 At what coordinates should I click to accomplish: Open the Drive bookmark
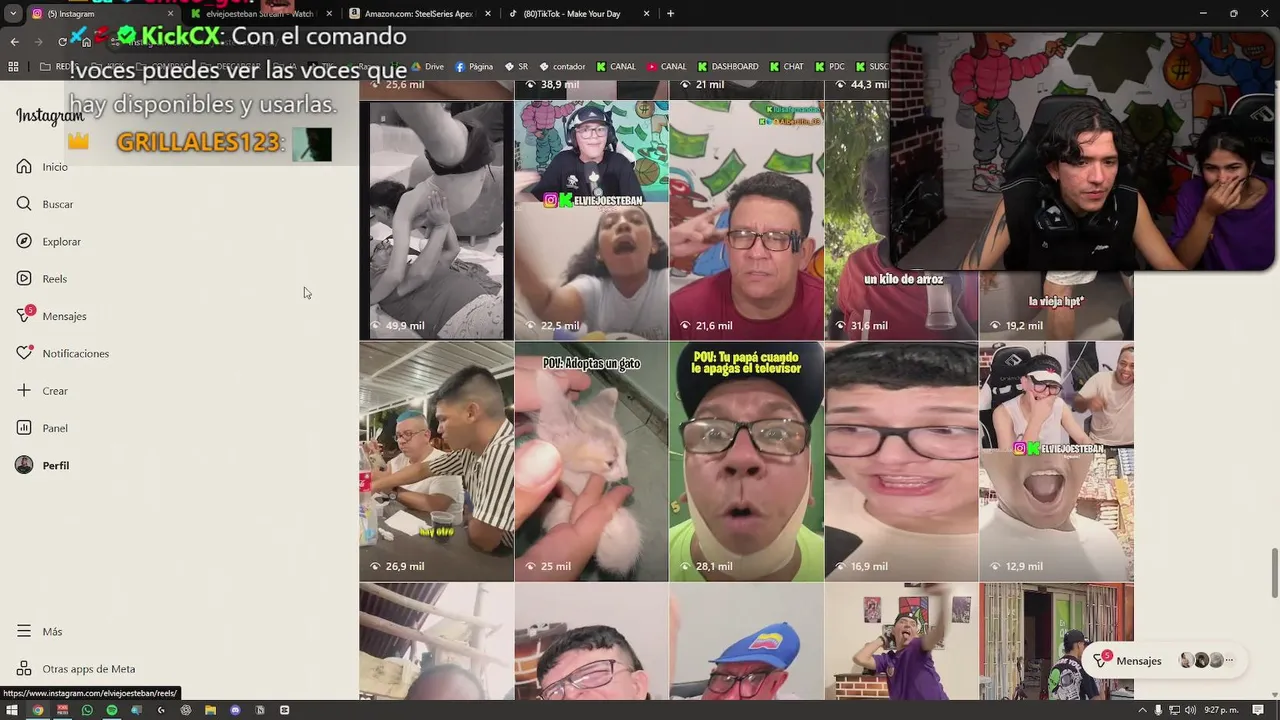[x=427, y=67]
